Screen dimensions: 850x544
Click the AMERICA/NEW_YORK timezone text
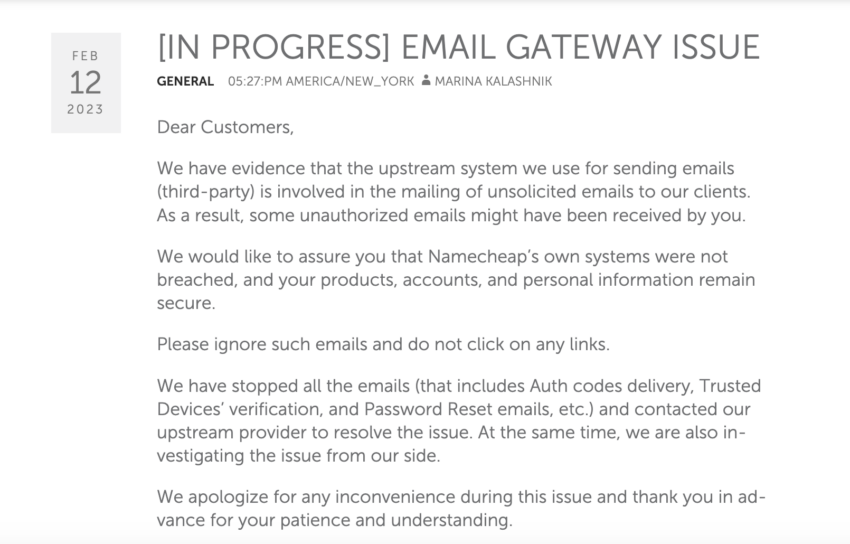(350, 81)
